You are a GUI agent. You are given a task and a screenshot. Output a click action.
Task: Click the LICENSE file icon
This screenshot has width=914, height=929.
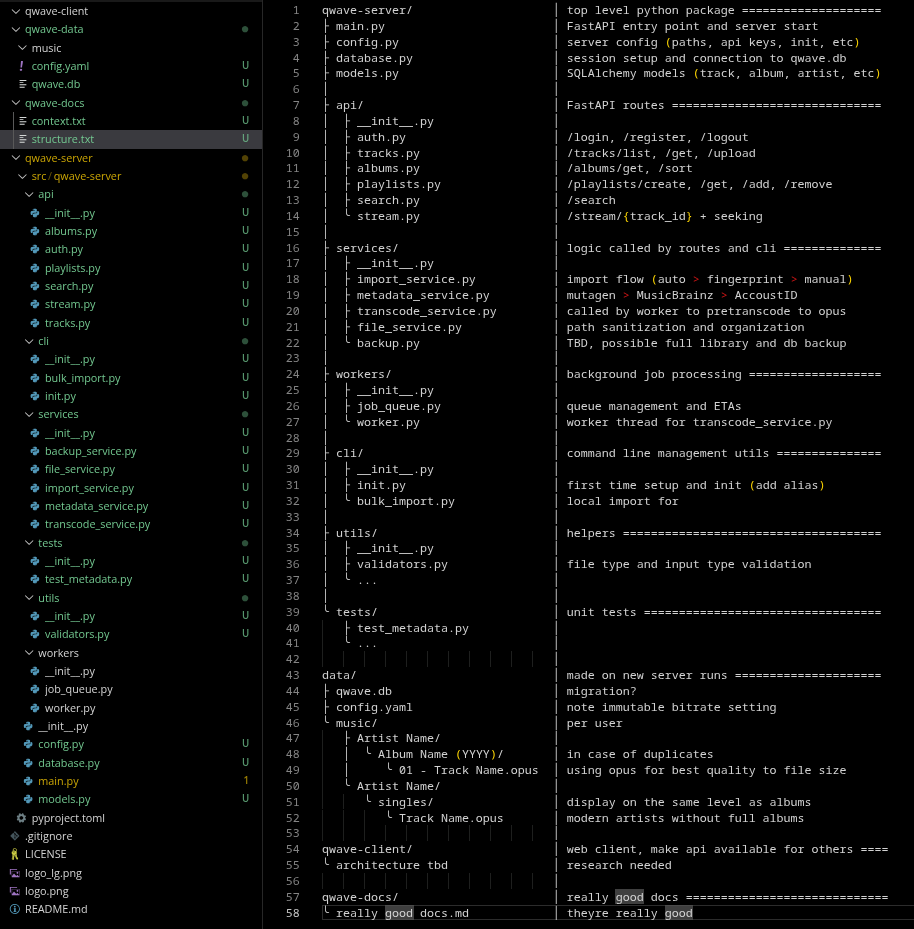click(14, 854)
